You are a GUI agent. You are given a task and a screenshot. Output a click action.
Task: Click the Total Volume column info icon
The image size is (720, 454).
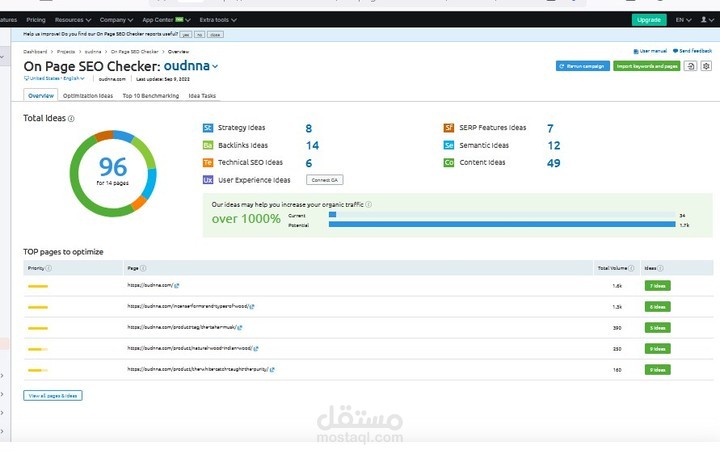[x=631, y=268]
